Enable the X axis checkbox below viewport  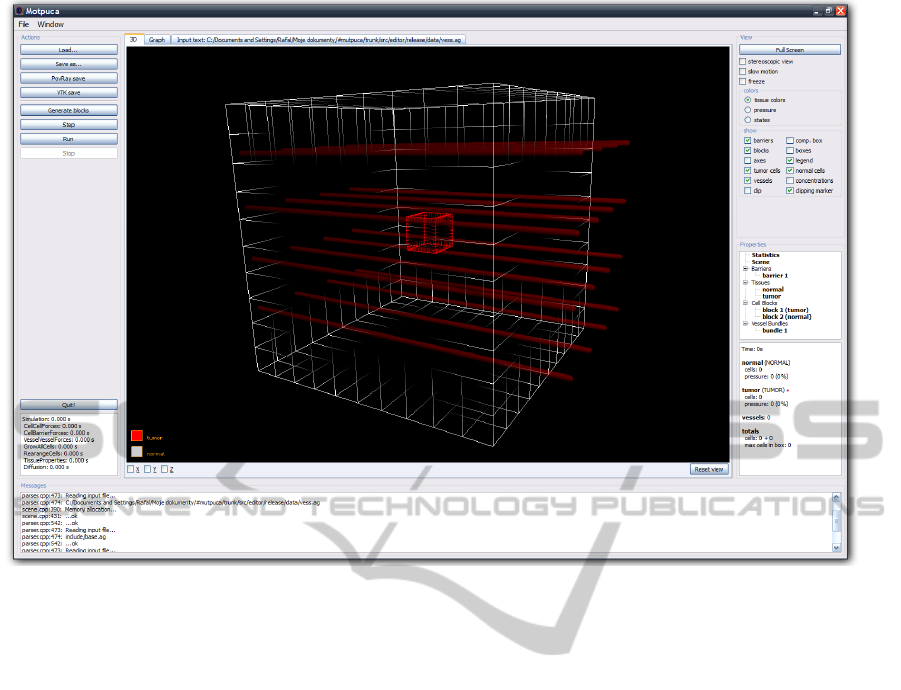(131, 469)
